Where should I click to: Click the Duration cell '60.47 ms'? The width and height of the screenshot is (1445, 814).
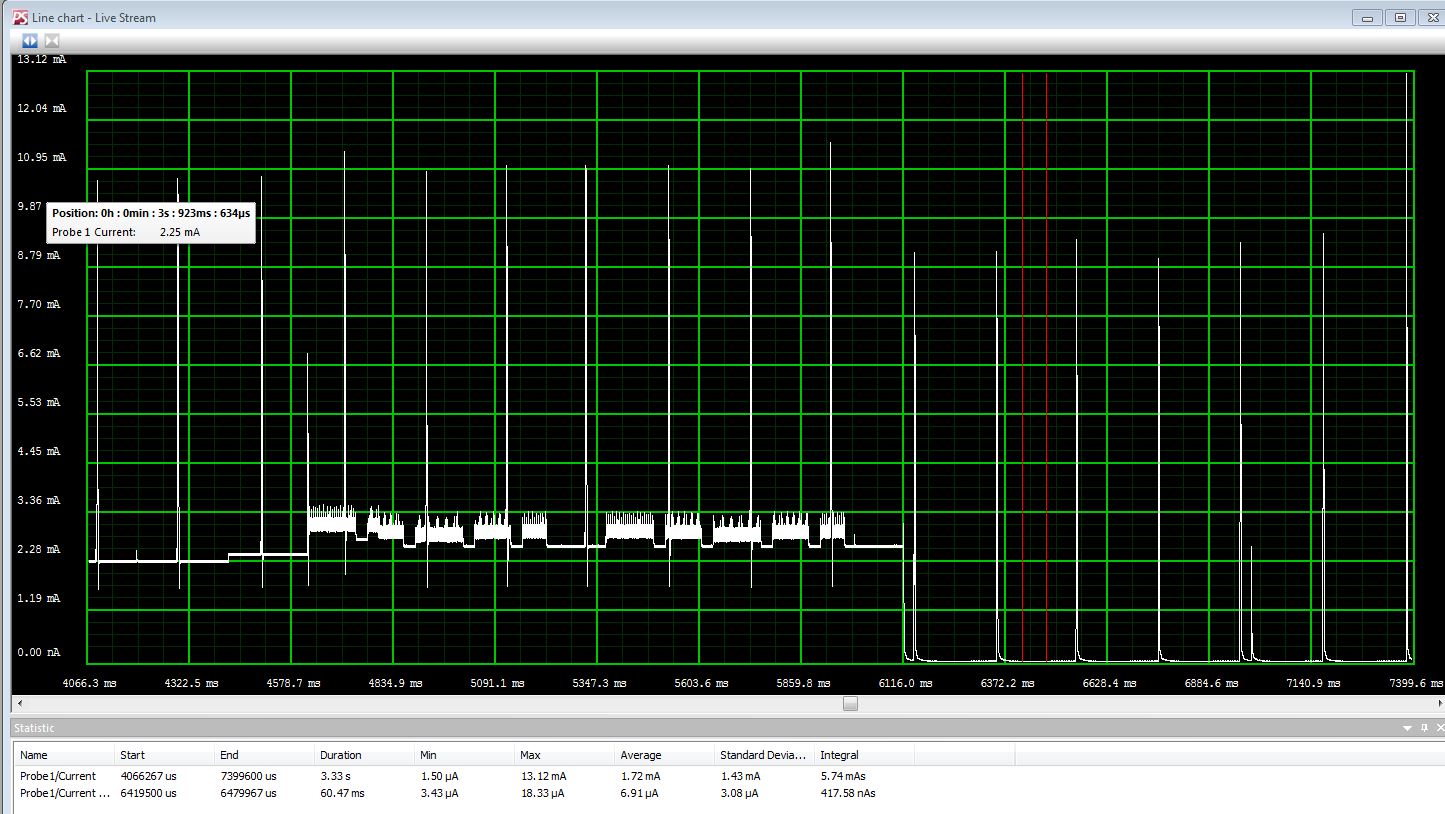pyautogui.click(x=342, y=793)
